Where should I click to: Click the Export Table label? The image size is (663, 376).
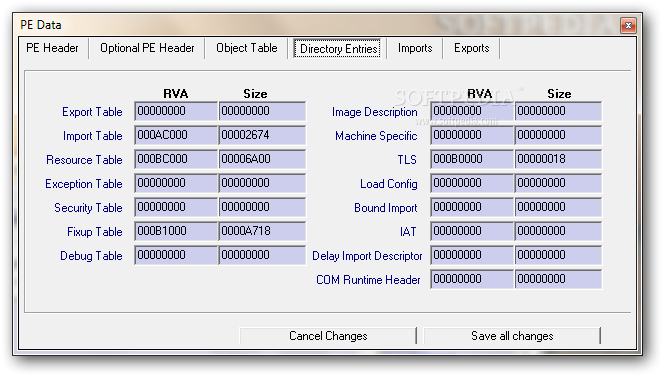click(92, 112)
